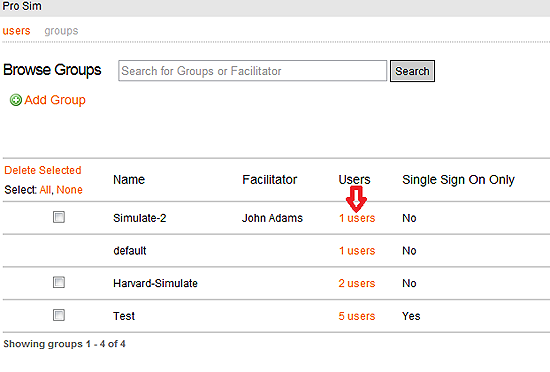Tick the Simulate-2 group checkbox
This screenshot has height=372, width=550.
(x=59, y=217)
